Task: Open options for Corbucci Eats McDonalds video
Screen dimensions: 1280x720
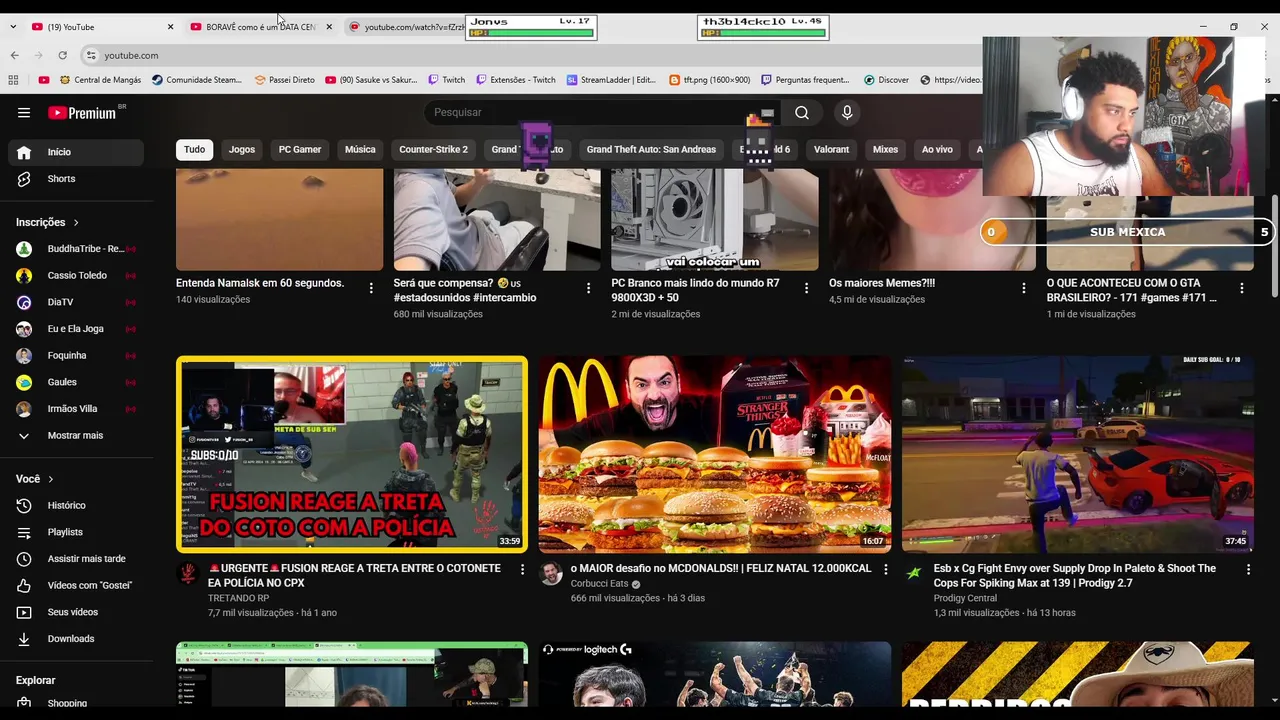Action: [x=885, y=569]
